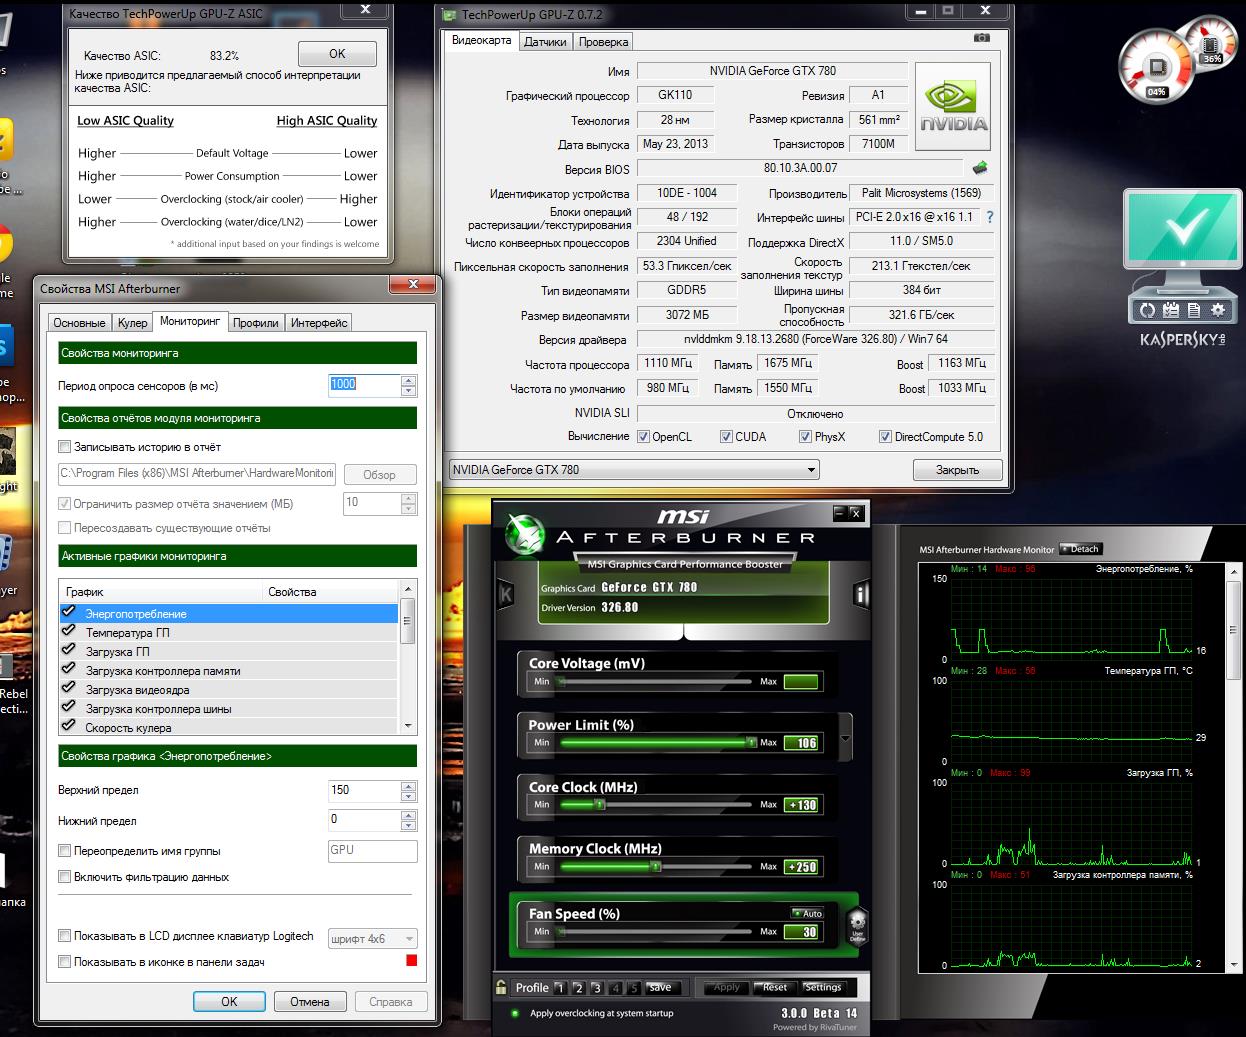Expand the Power Limit arrow panel
Screen dimensions: 1246x1037
click(x=846, y=740)
